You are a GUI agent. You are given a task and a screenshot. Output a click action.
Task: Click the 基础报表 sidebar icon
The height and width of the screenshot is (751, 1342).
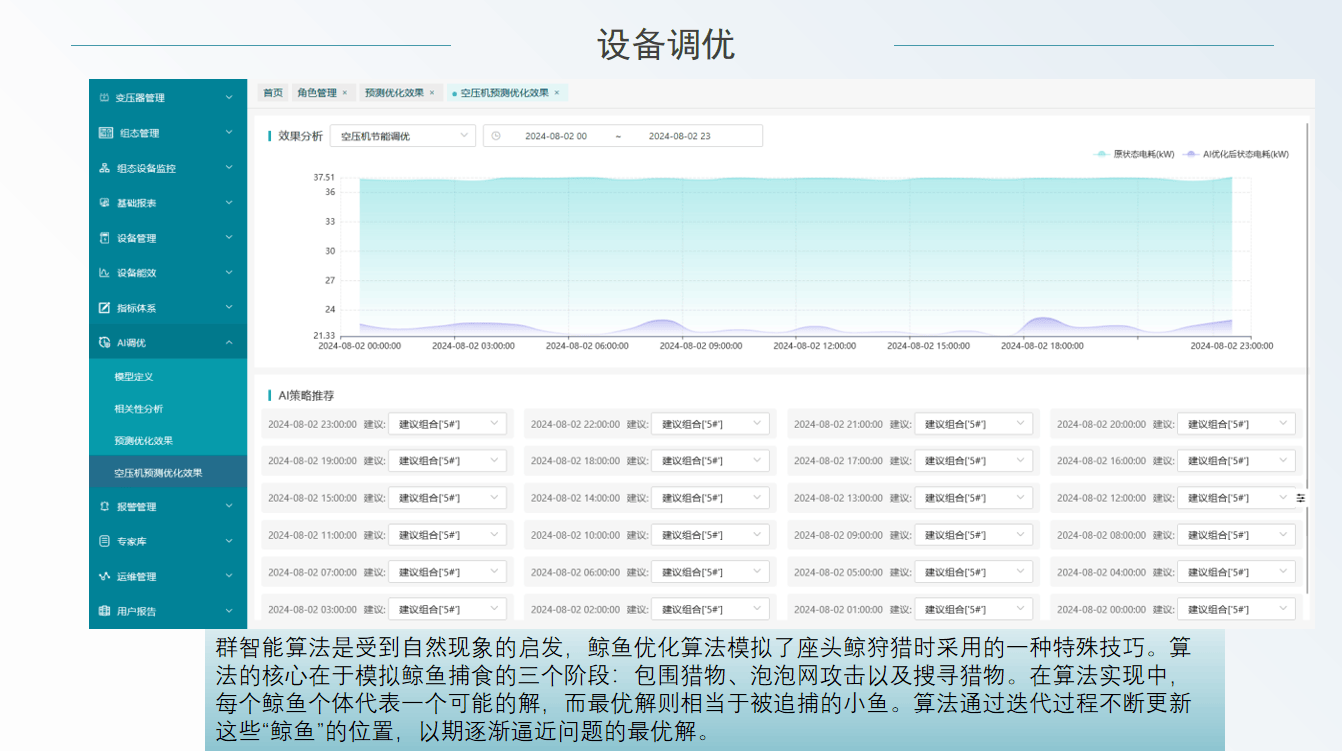105,203
